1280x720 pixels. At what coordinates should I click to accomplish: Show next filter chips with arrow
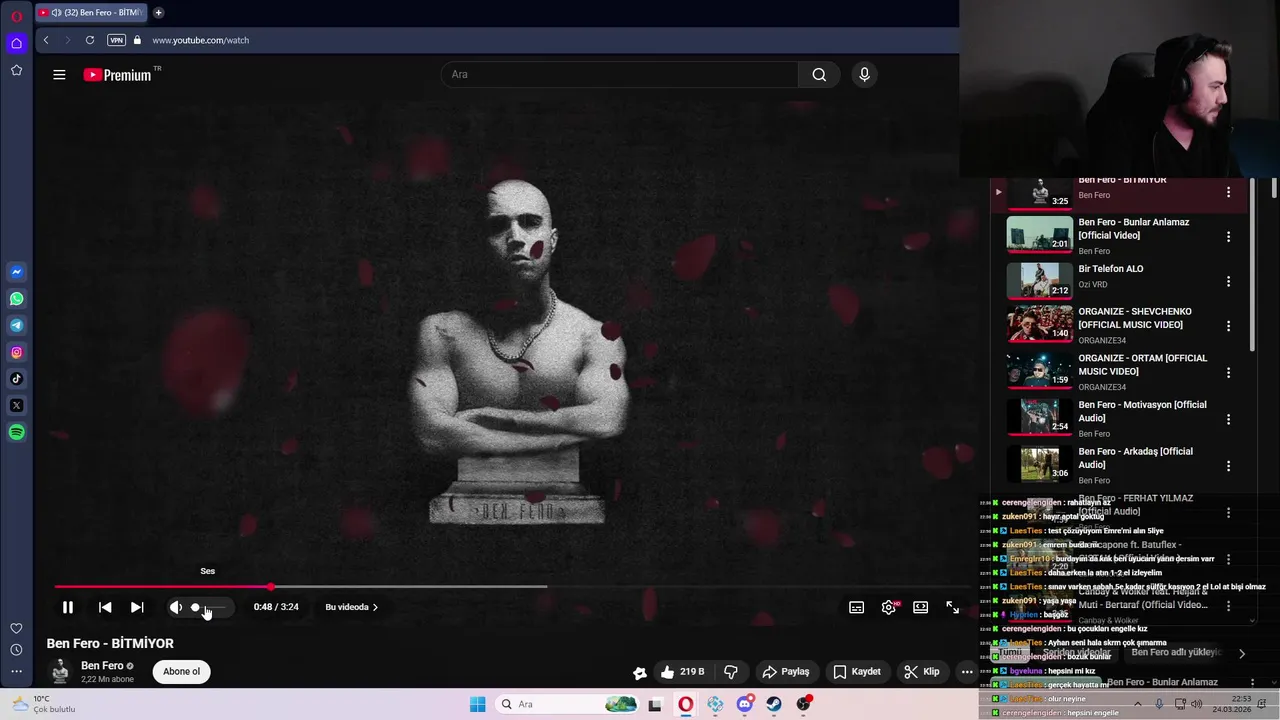pyautogui.click(x=1242, y=654)
